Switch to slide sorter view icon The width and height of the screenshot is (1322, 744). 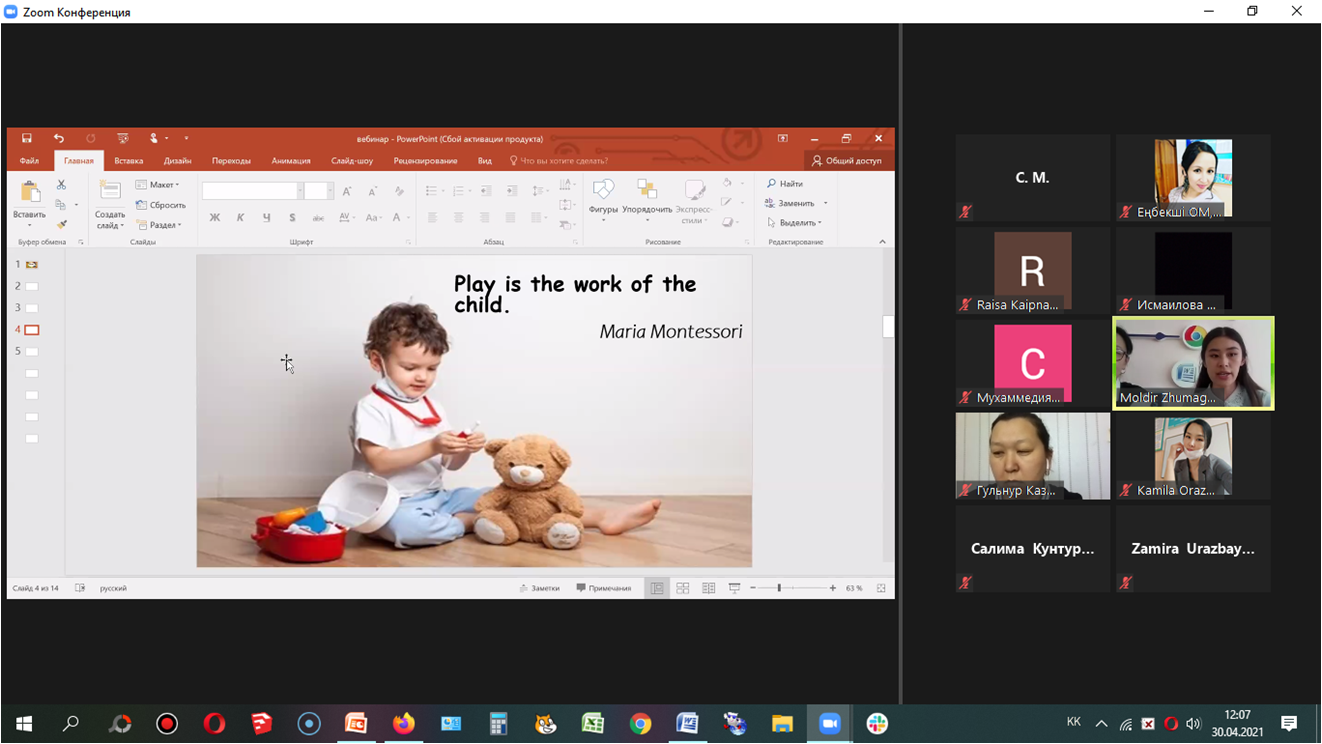click(x=683, y=589)
